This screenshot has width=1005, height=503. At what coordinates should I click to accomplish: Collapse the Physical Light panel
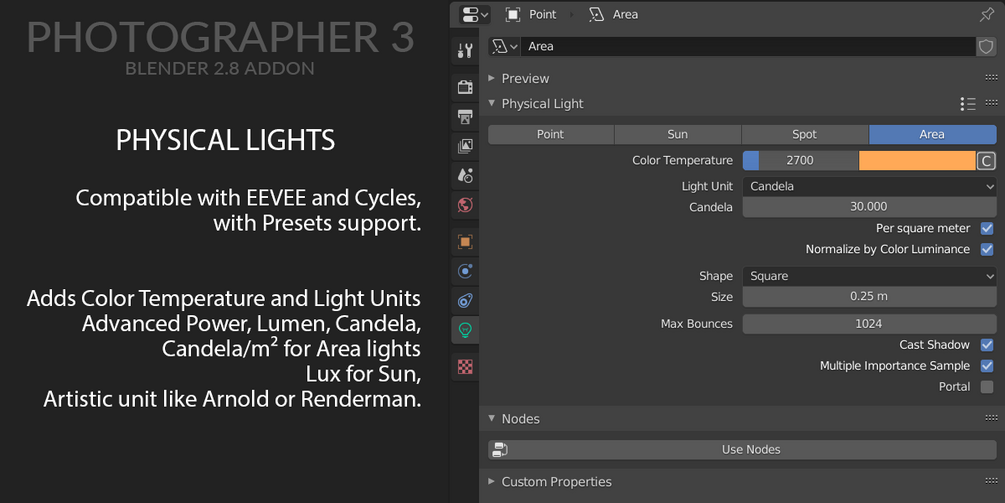[492, 103]
